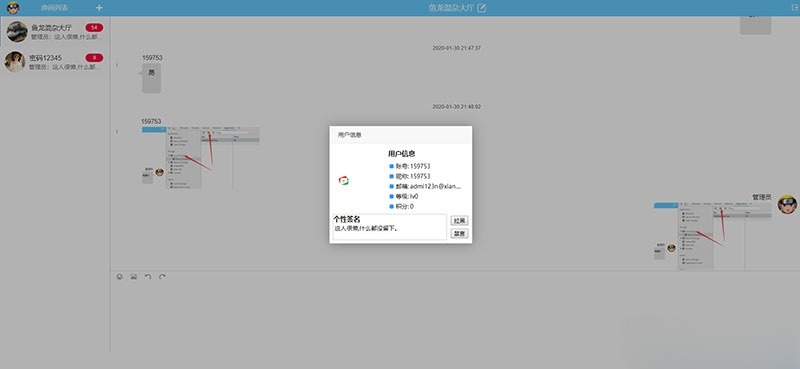Send a picture with the image icon
The image size is (800, 369).
coord(134,277)
